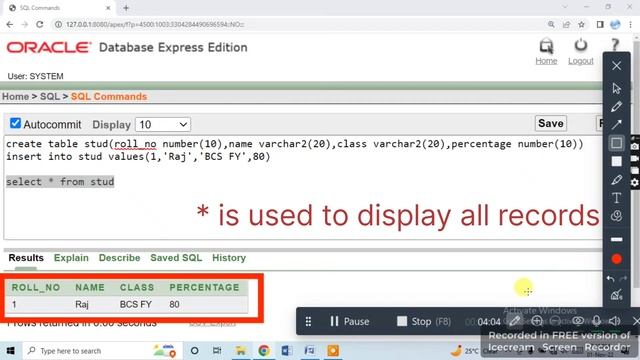Open the browser zoom magnifier icon
The image size is (640, 360).
point(551,24)
